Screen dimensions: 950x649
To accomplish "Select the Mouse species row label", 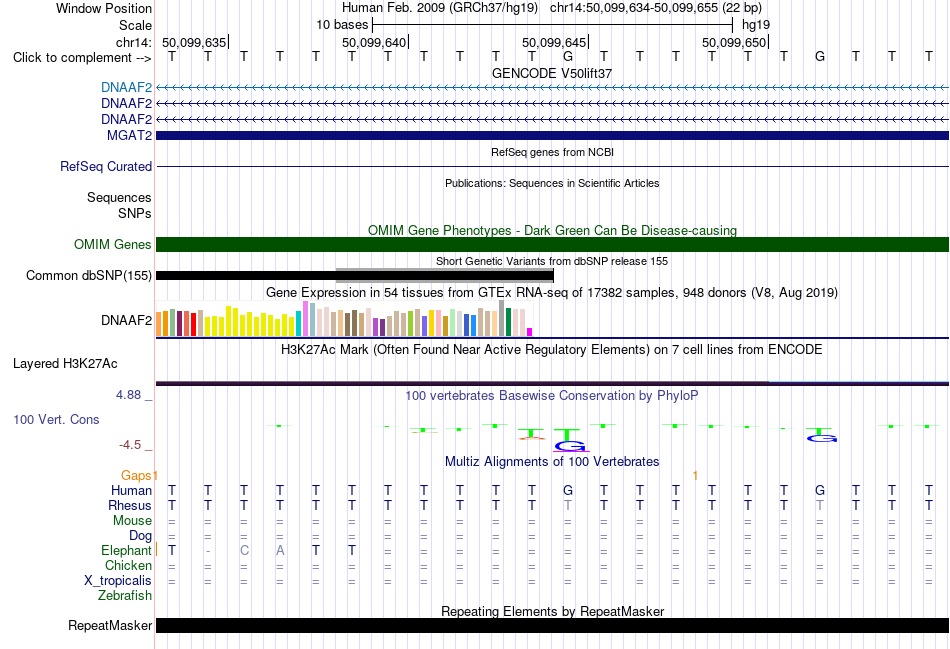I will coord(132,521).
